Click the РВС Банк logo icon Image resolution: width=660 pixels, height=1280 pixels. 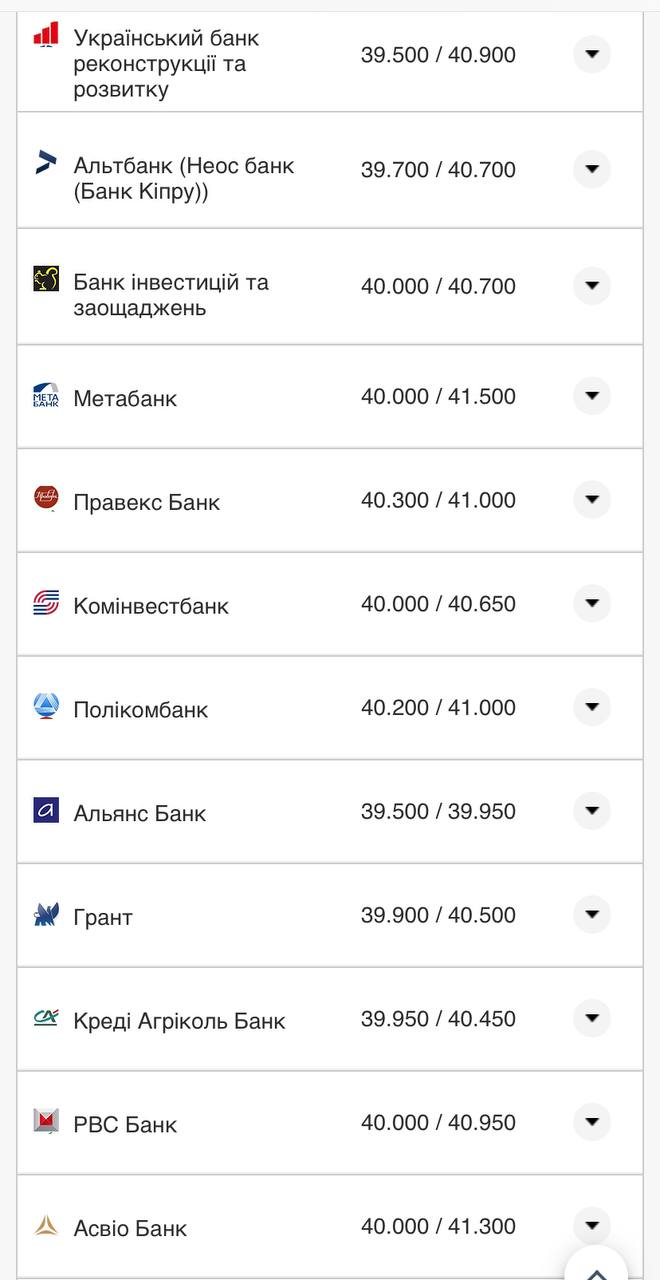pos(46,1122)
